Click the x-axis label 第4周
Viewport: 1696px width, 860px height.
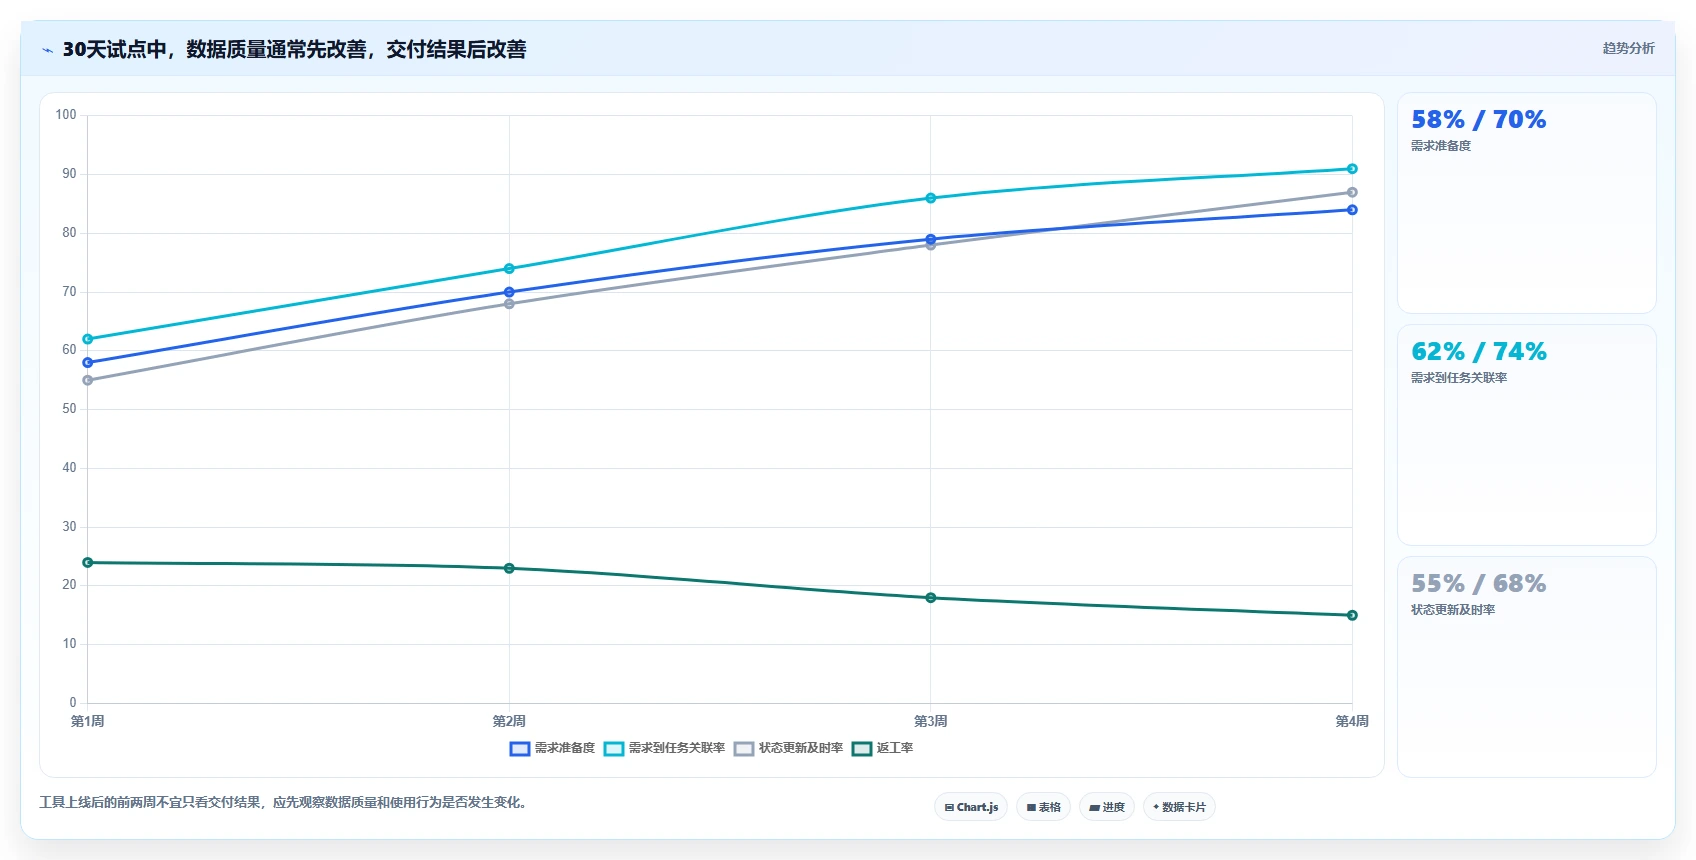1352,721
